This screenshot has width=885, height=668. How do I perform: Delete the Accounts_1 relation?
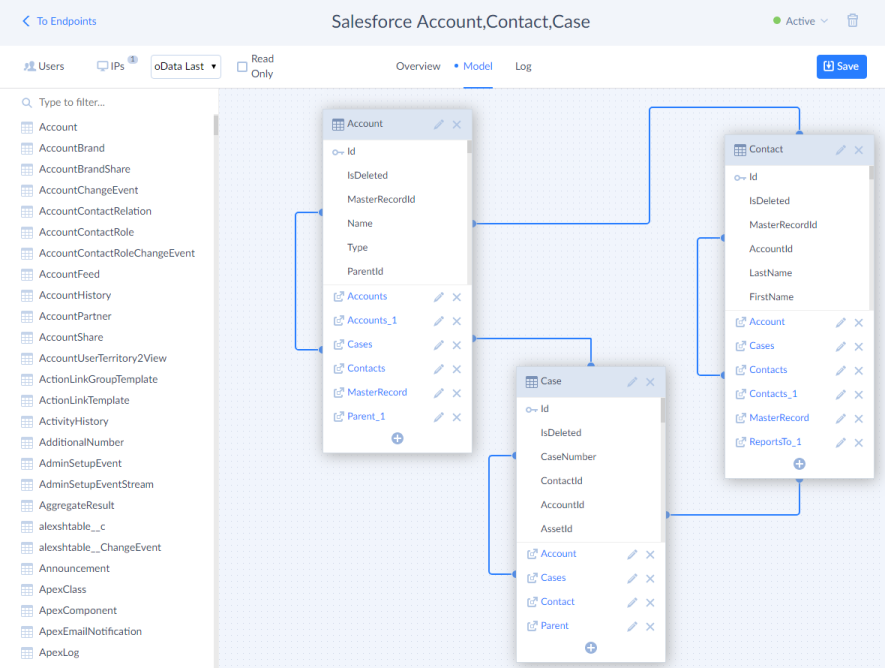457,321
